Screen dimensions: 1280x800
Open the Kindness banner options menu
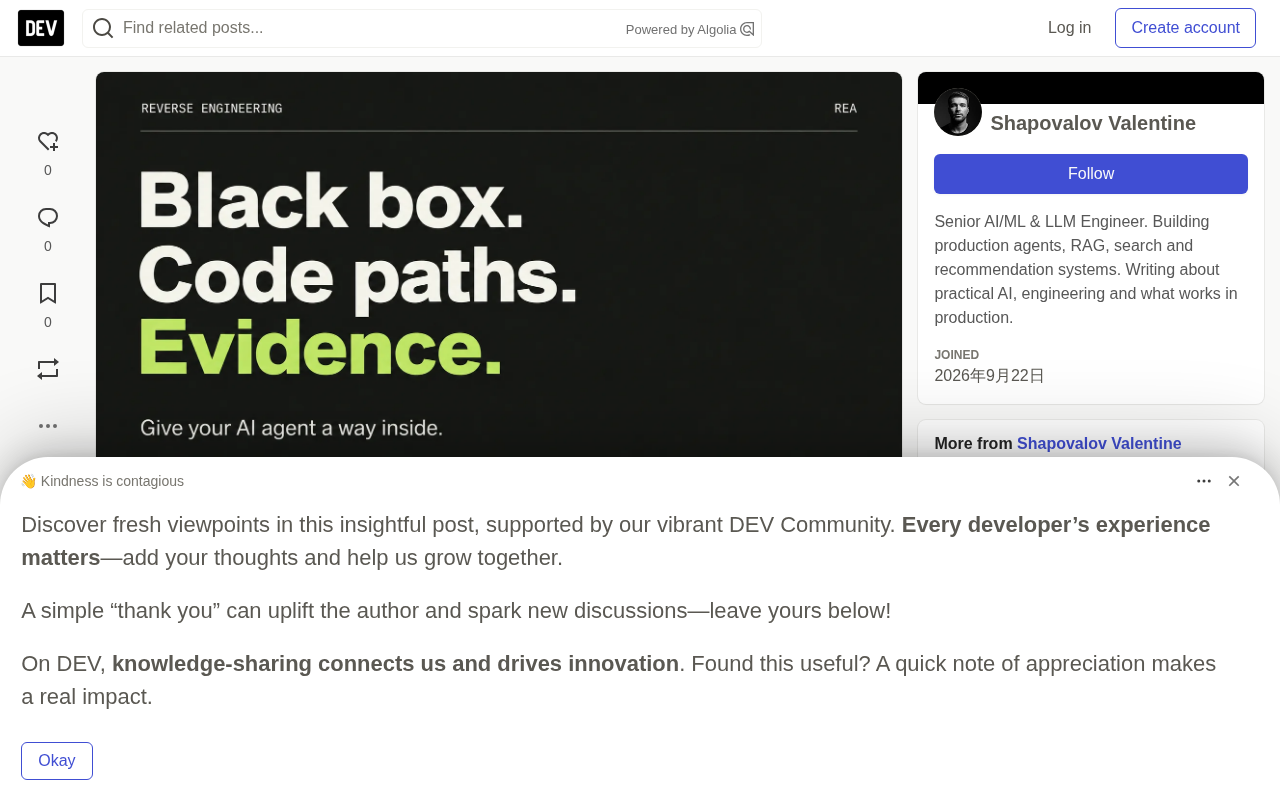[1204, 481]
